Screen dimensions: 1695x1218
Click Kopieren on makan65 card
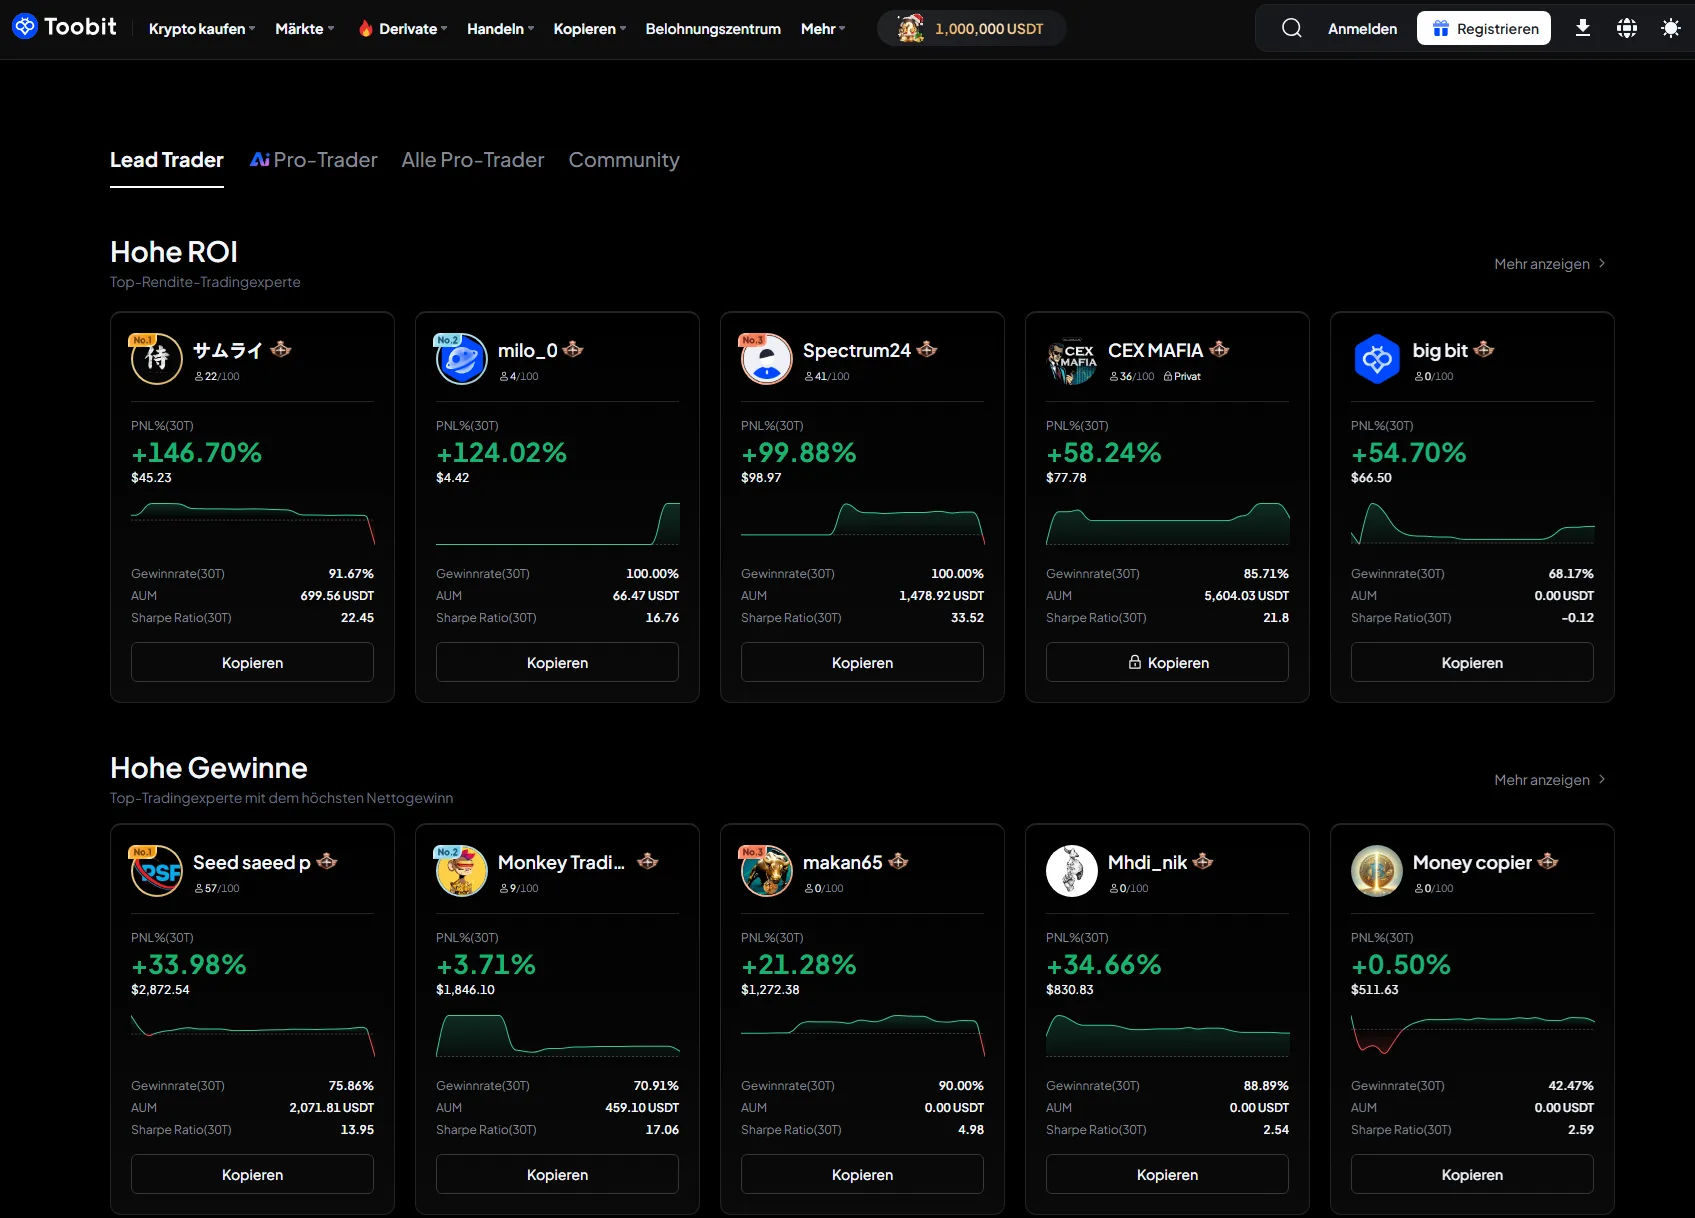click(x=862, y=1174)
